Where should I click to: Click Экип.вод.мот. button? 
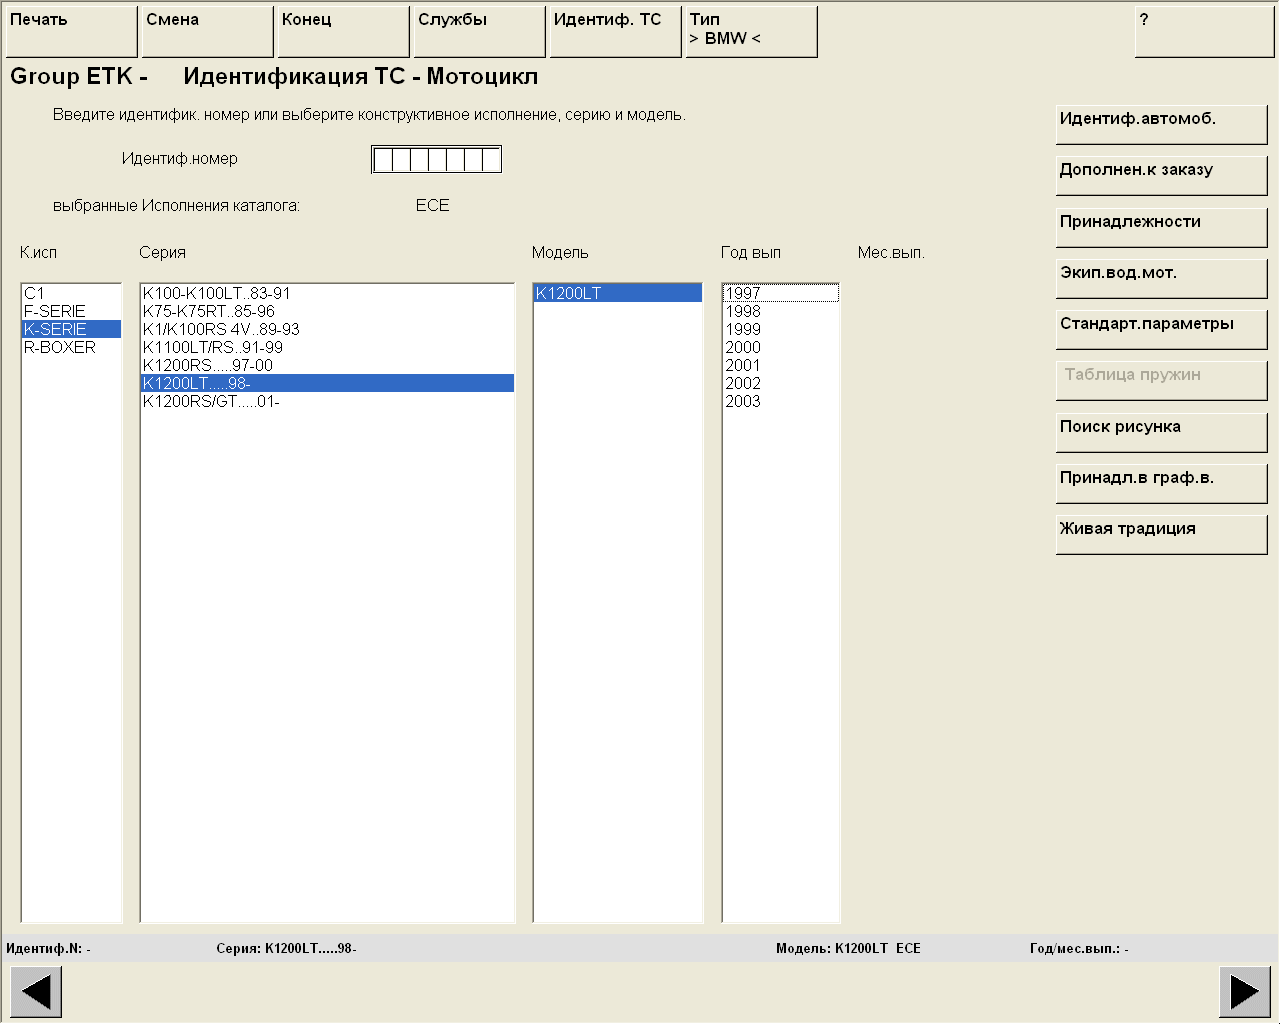click(x=1161, y=279)
